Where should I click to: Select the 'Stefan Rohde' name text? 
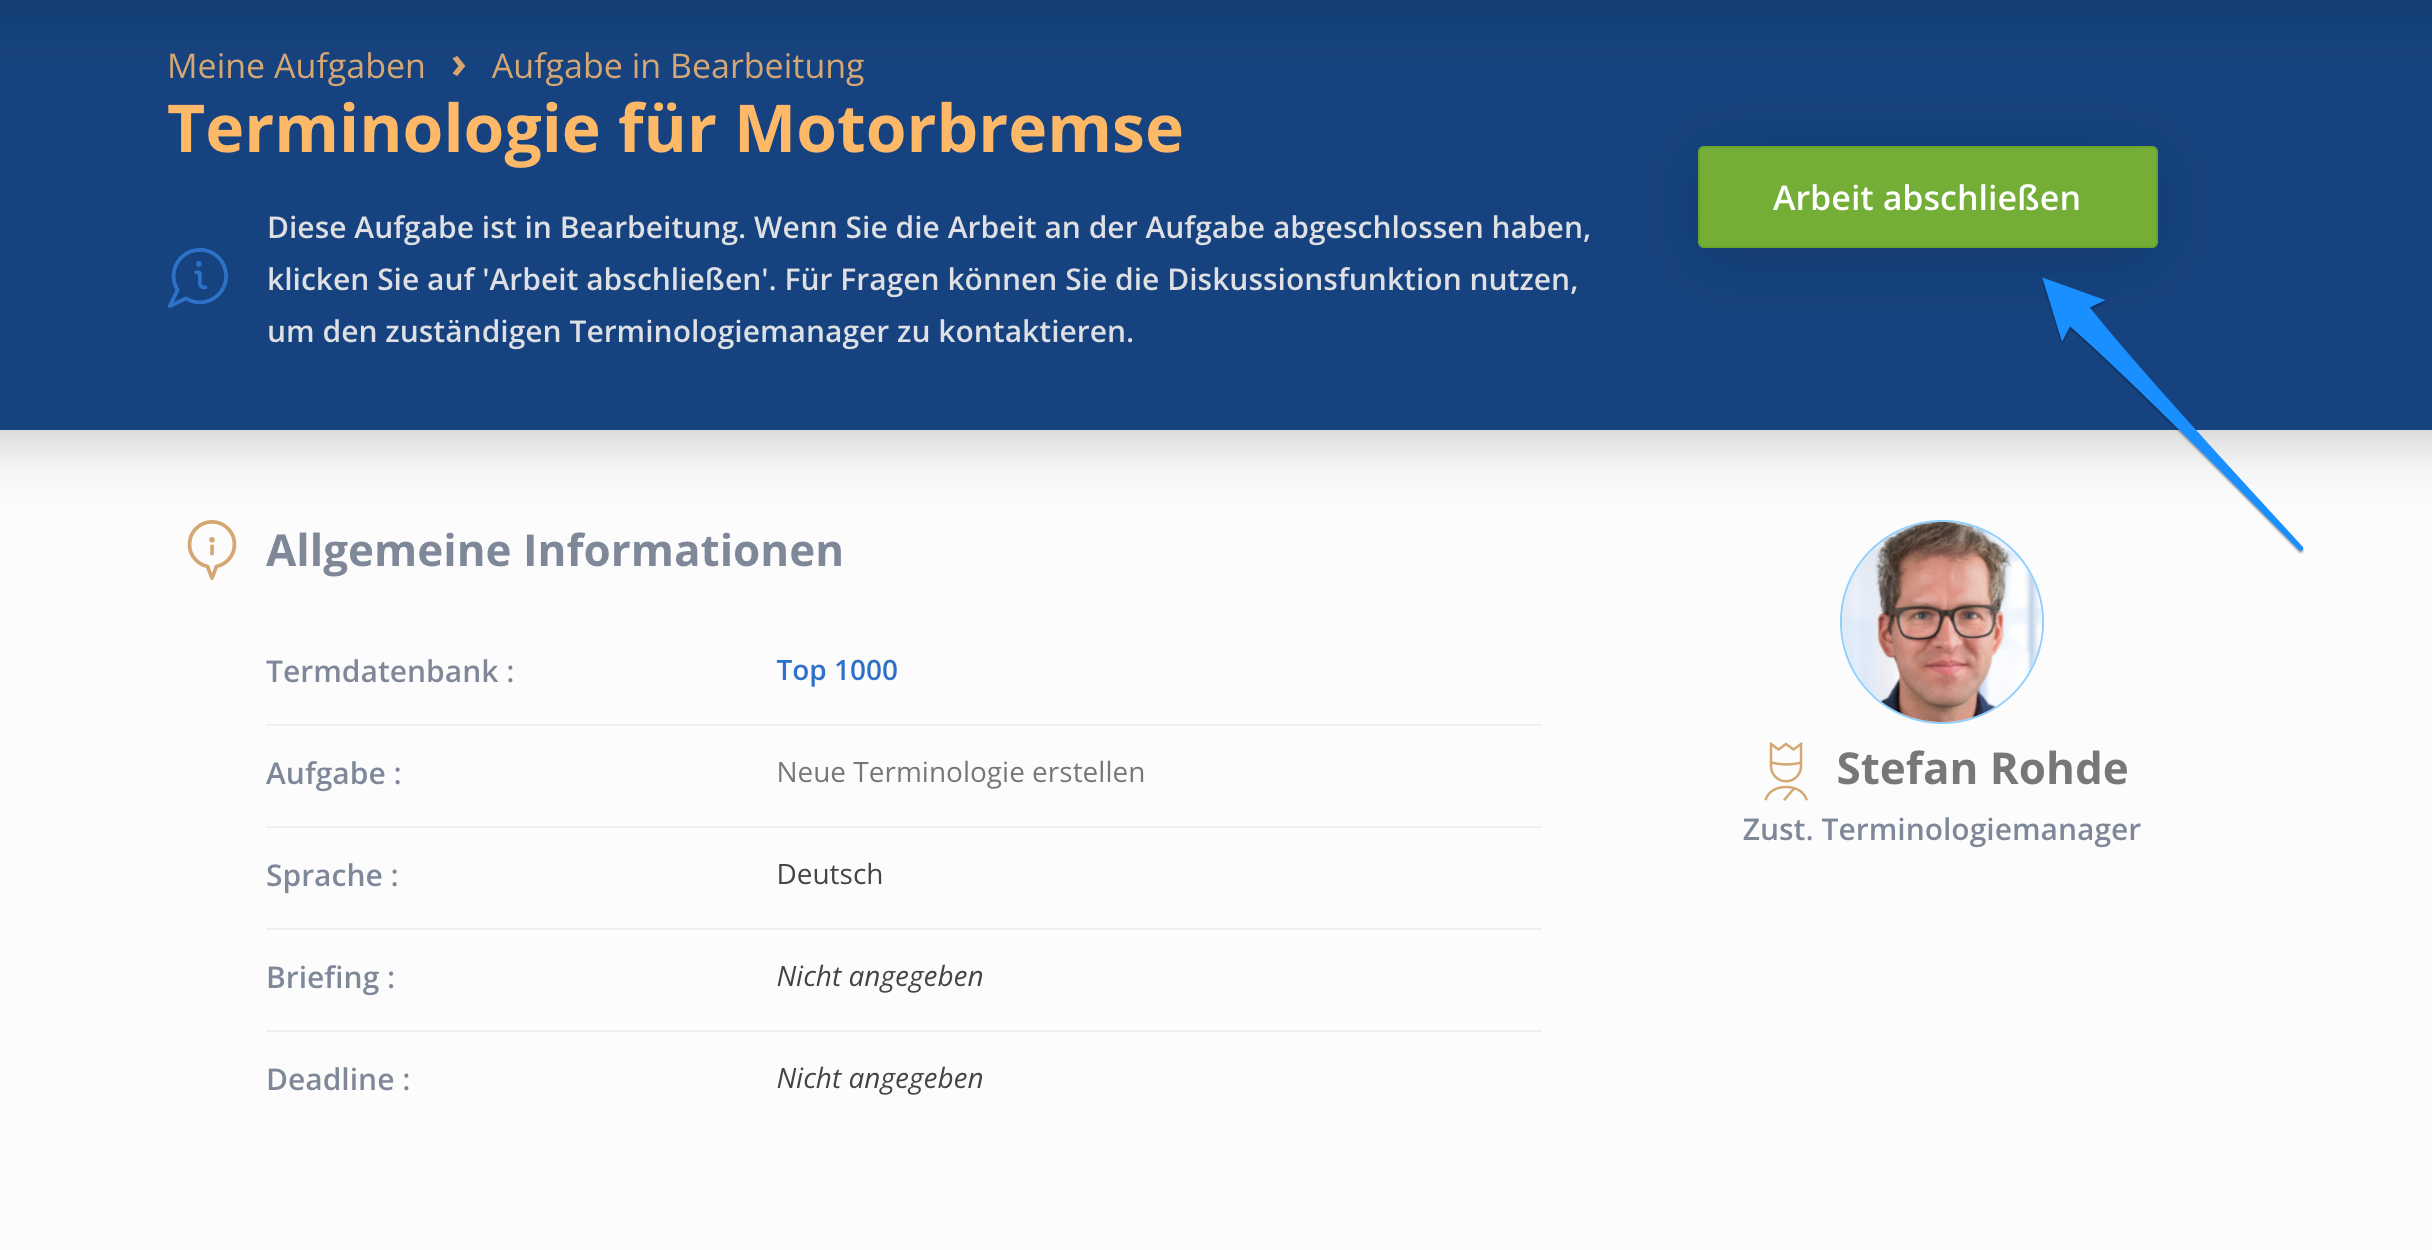click(1982, 769)
